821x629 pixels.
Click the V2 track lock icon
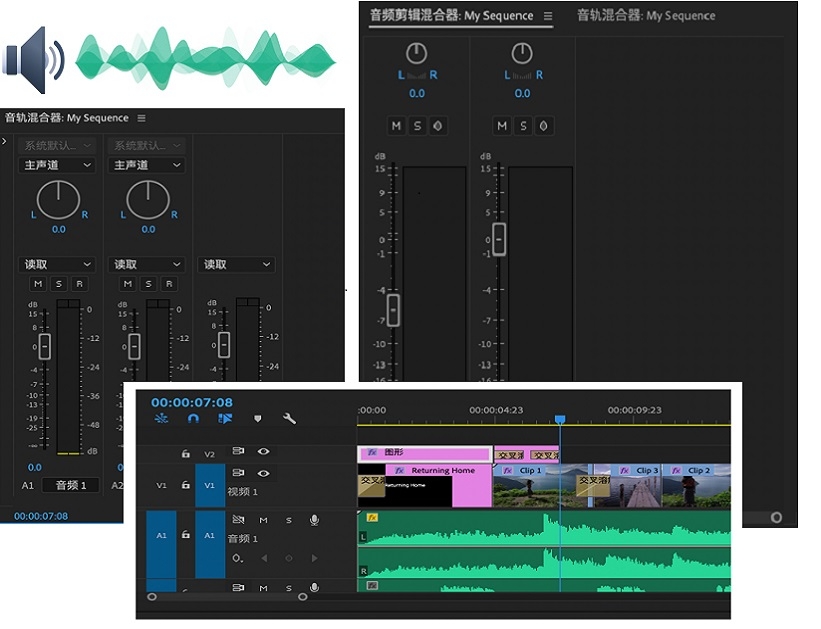(x=186, y=454)
